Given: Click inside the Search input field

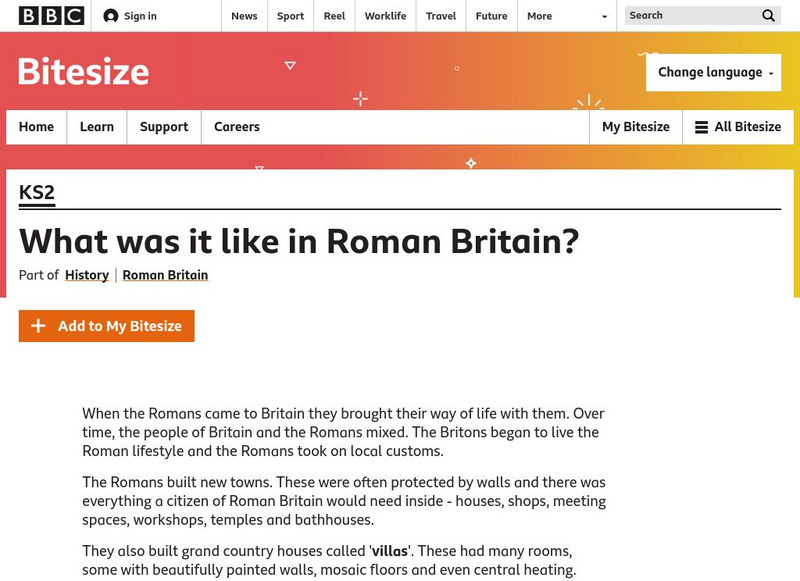Looking at the screenshot, I should tap(690, 16).
